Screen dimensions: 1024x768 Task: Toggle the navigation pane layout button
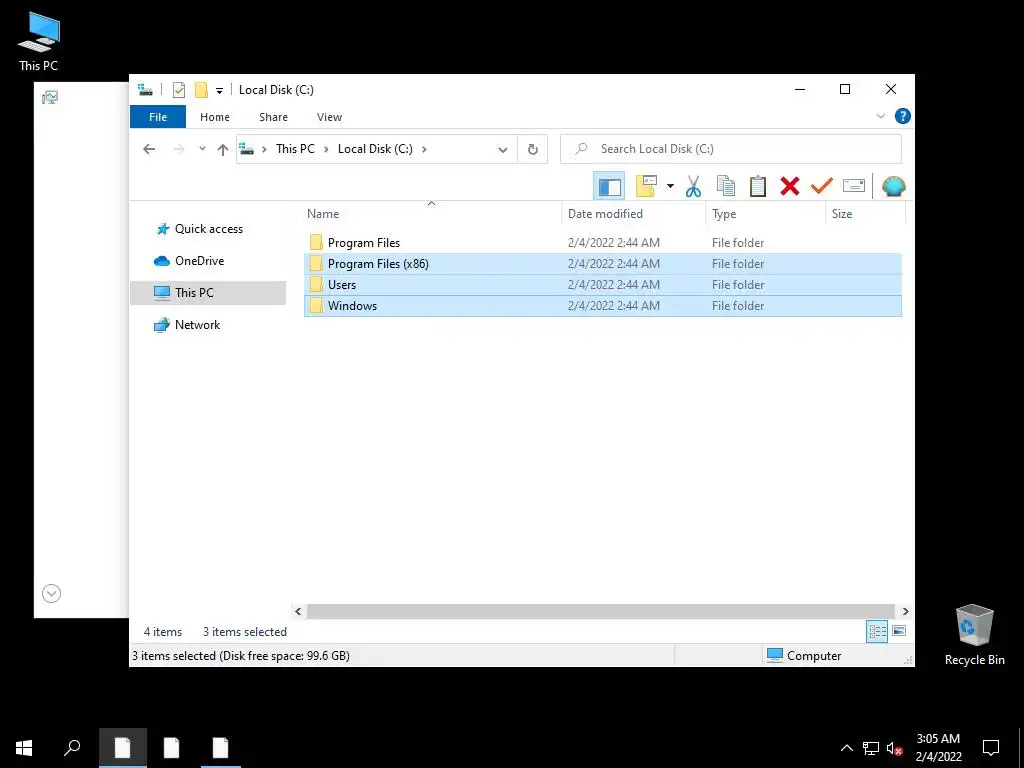[609, 187]
